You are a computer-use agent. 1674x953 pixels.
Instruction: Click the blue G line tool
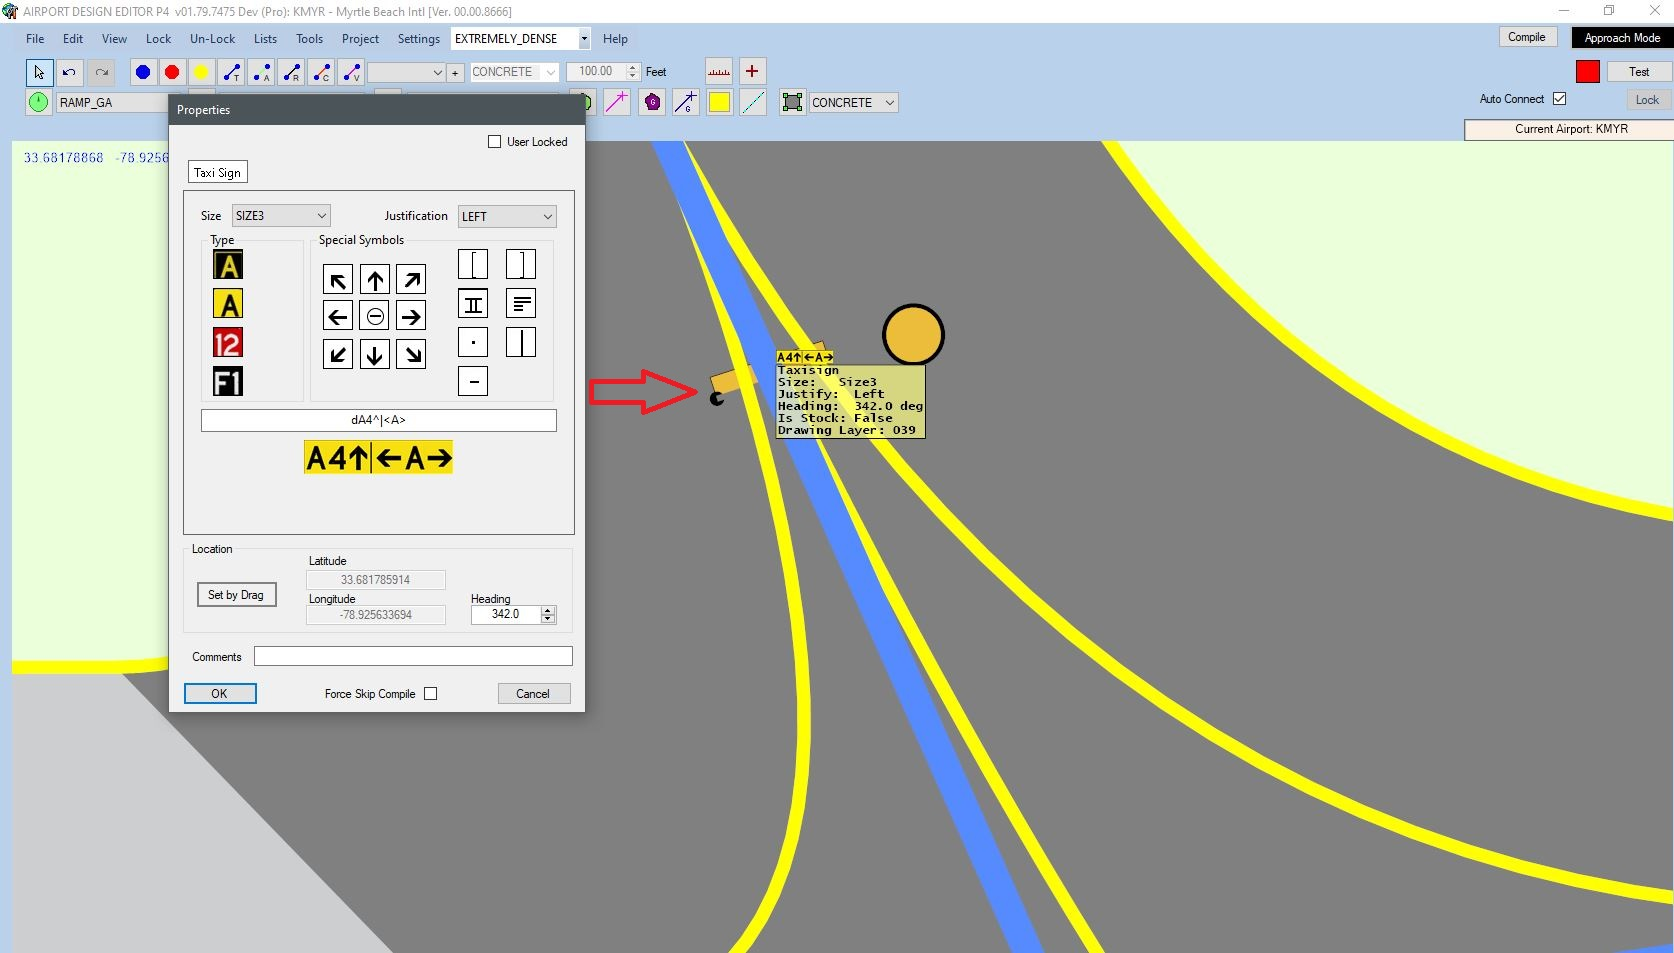(686, 102)
